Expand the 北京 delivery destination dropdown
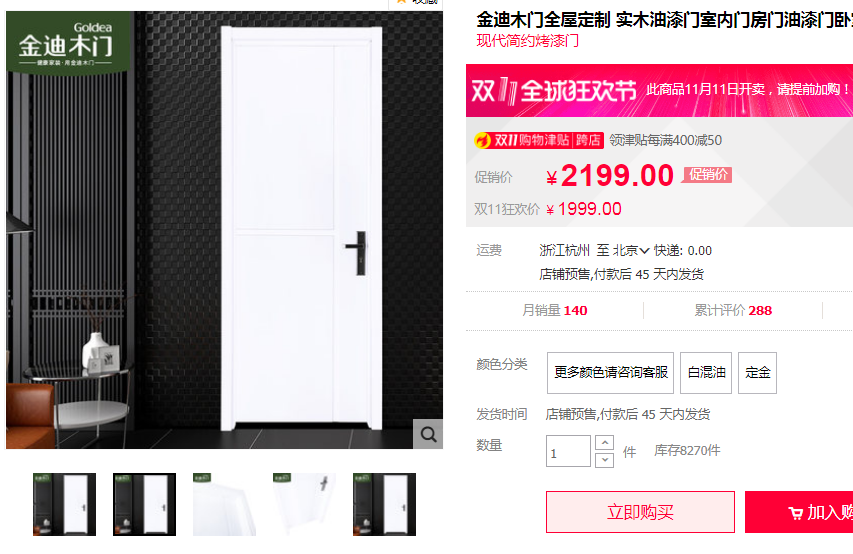The width and height of the screenshot is (853, 554). (x=631, y=250)
